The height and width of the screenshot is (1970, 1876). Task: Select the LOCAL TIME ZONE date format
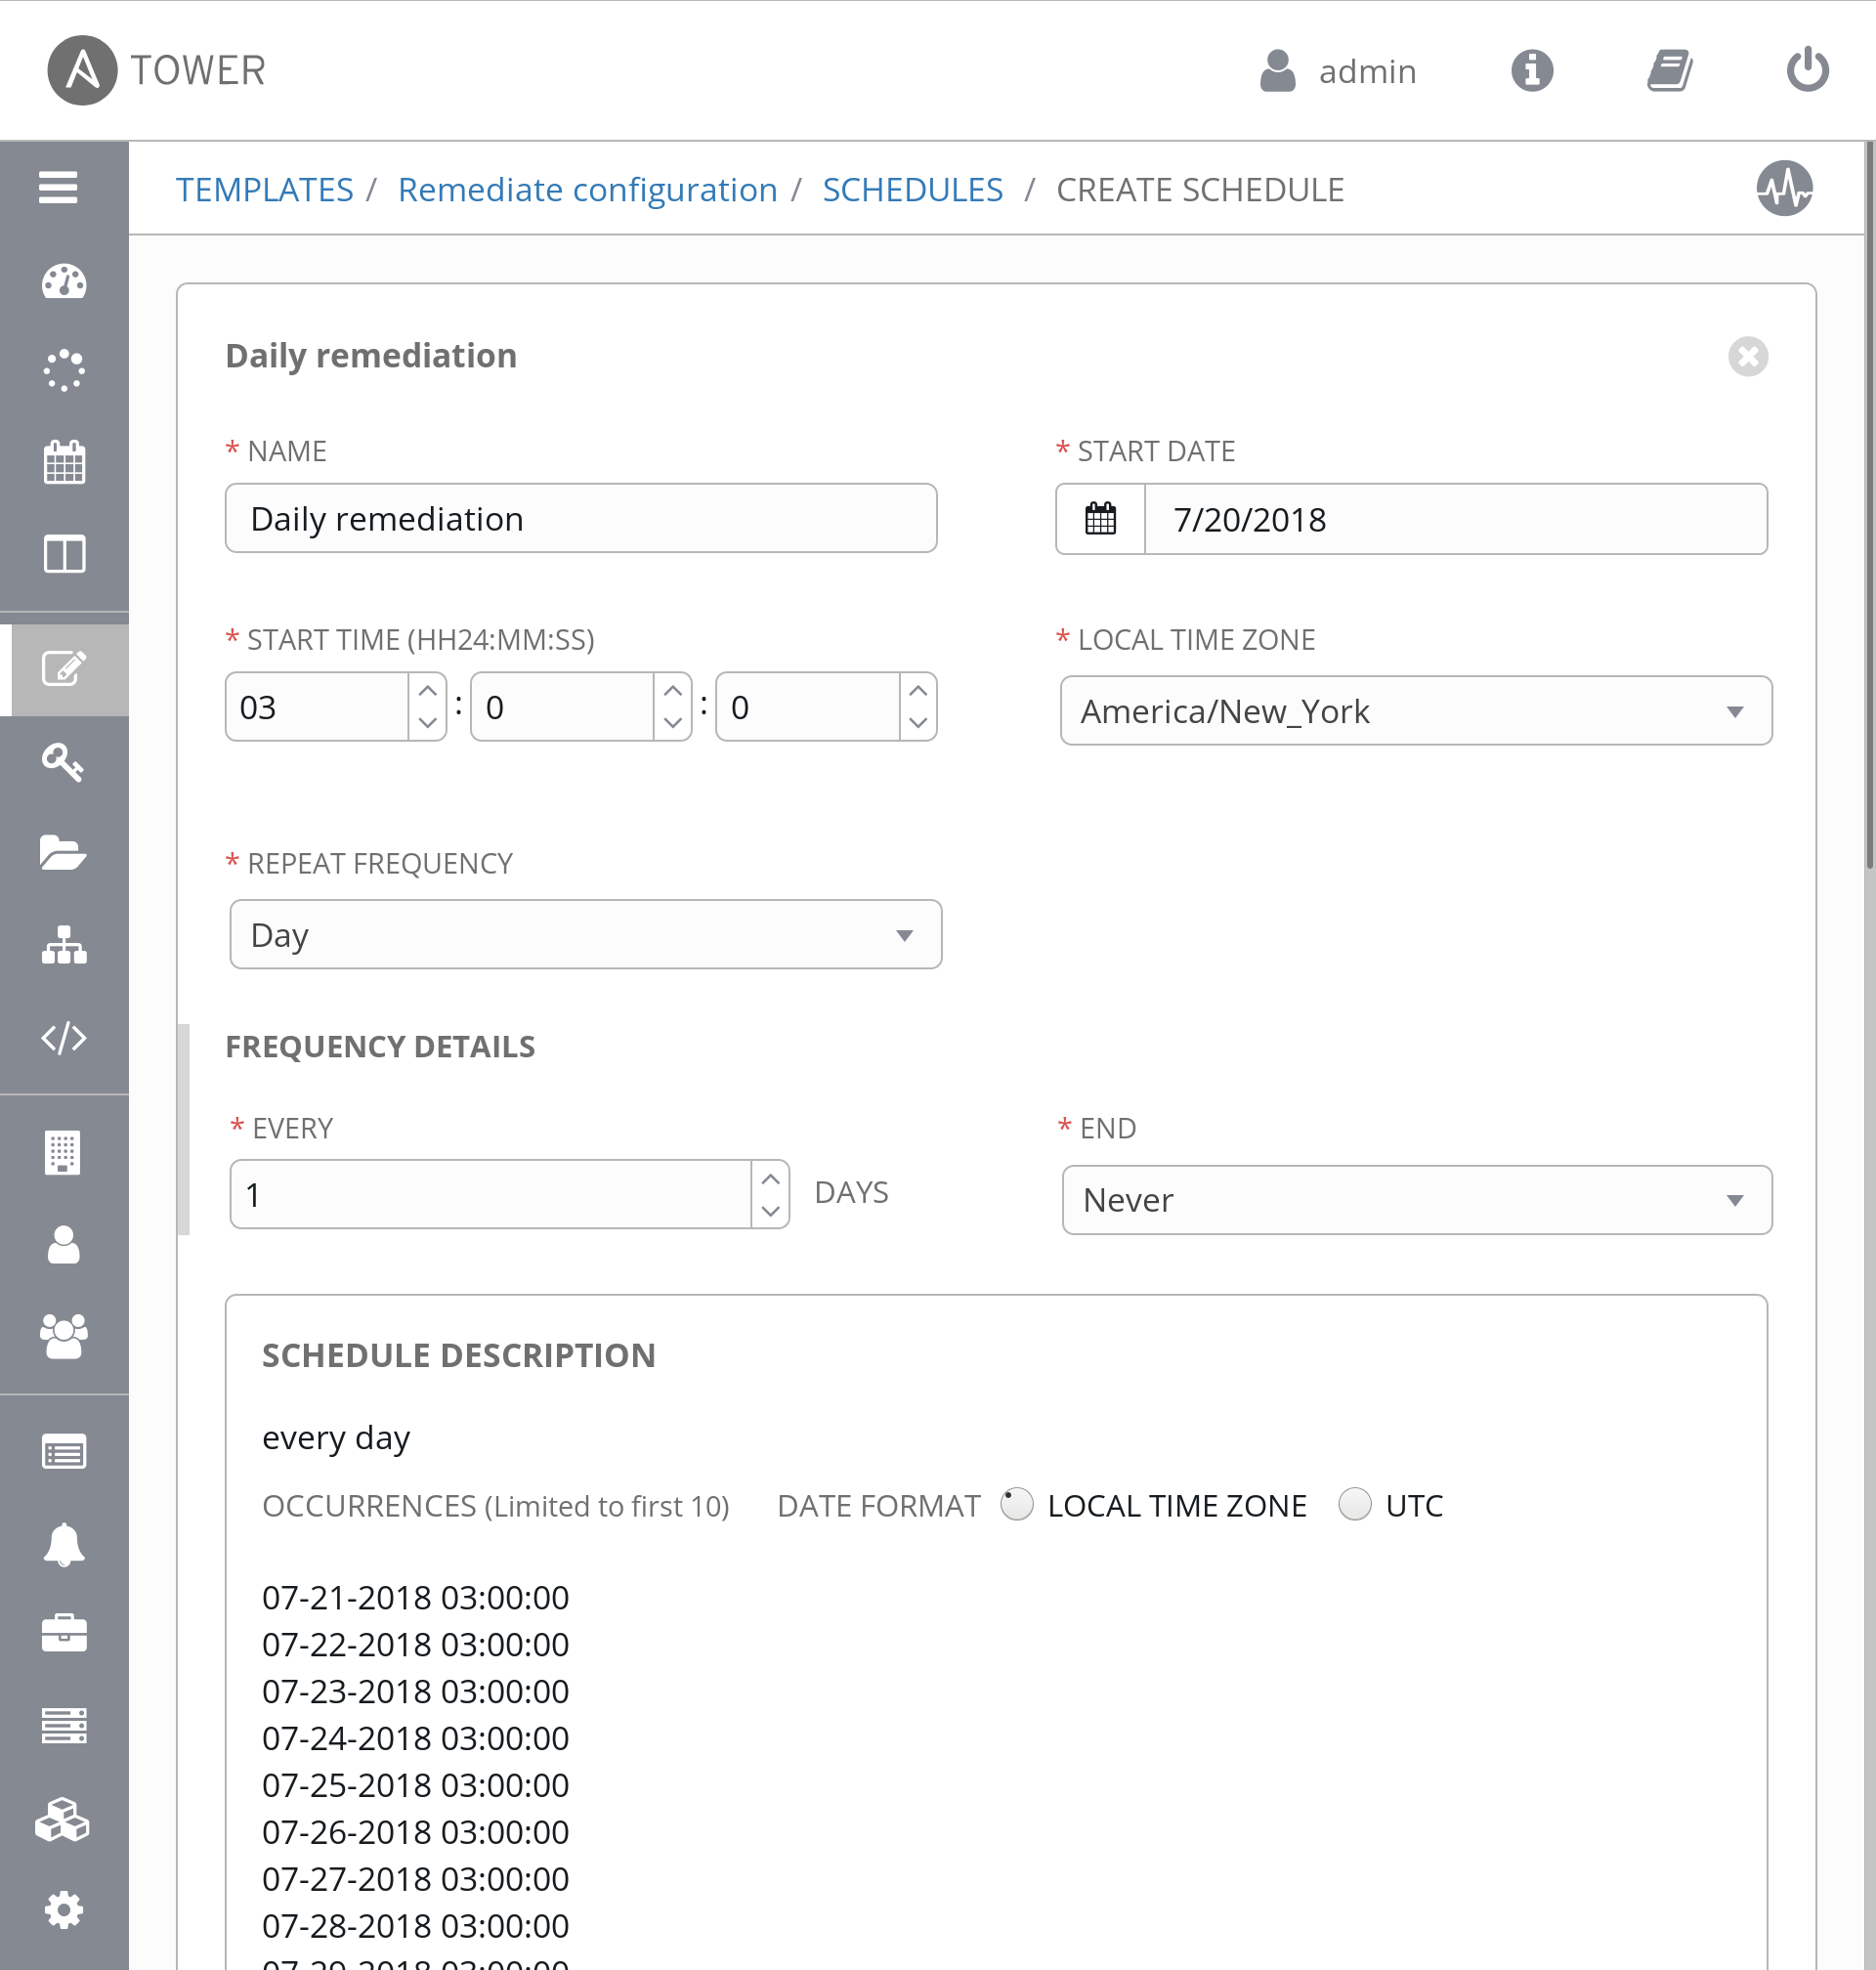1016,1505
